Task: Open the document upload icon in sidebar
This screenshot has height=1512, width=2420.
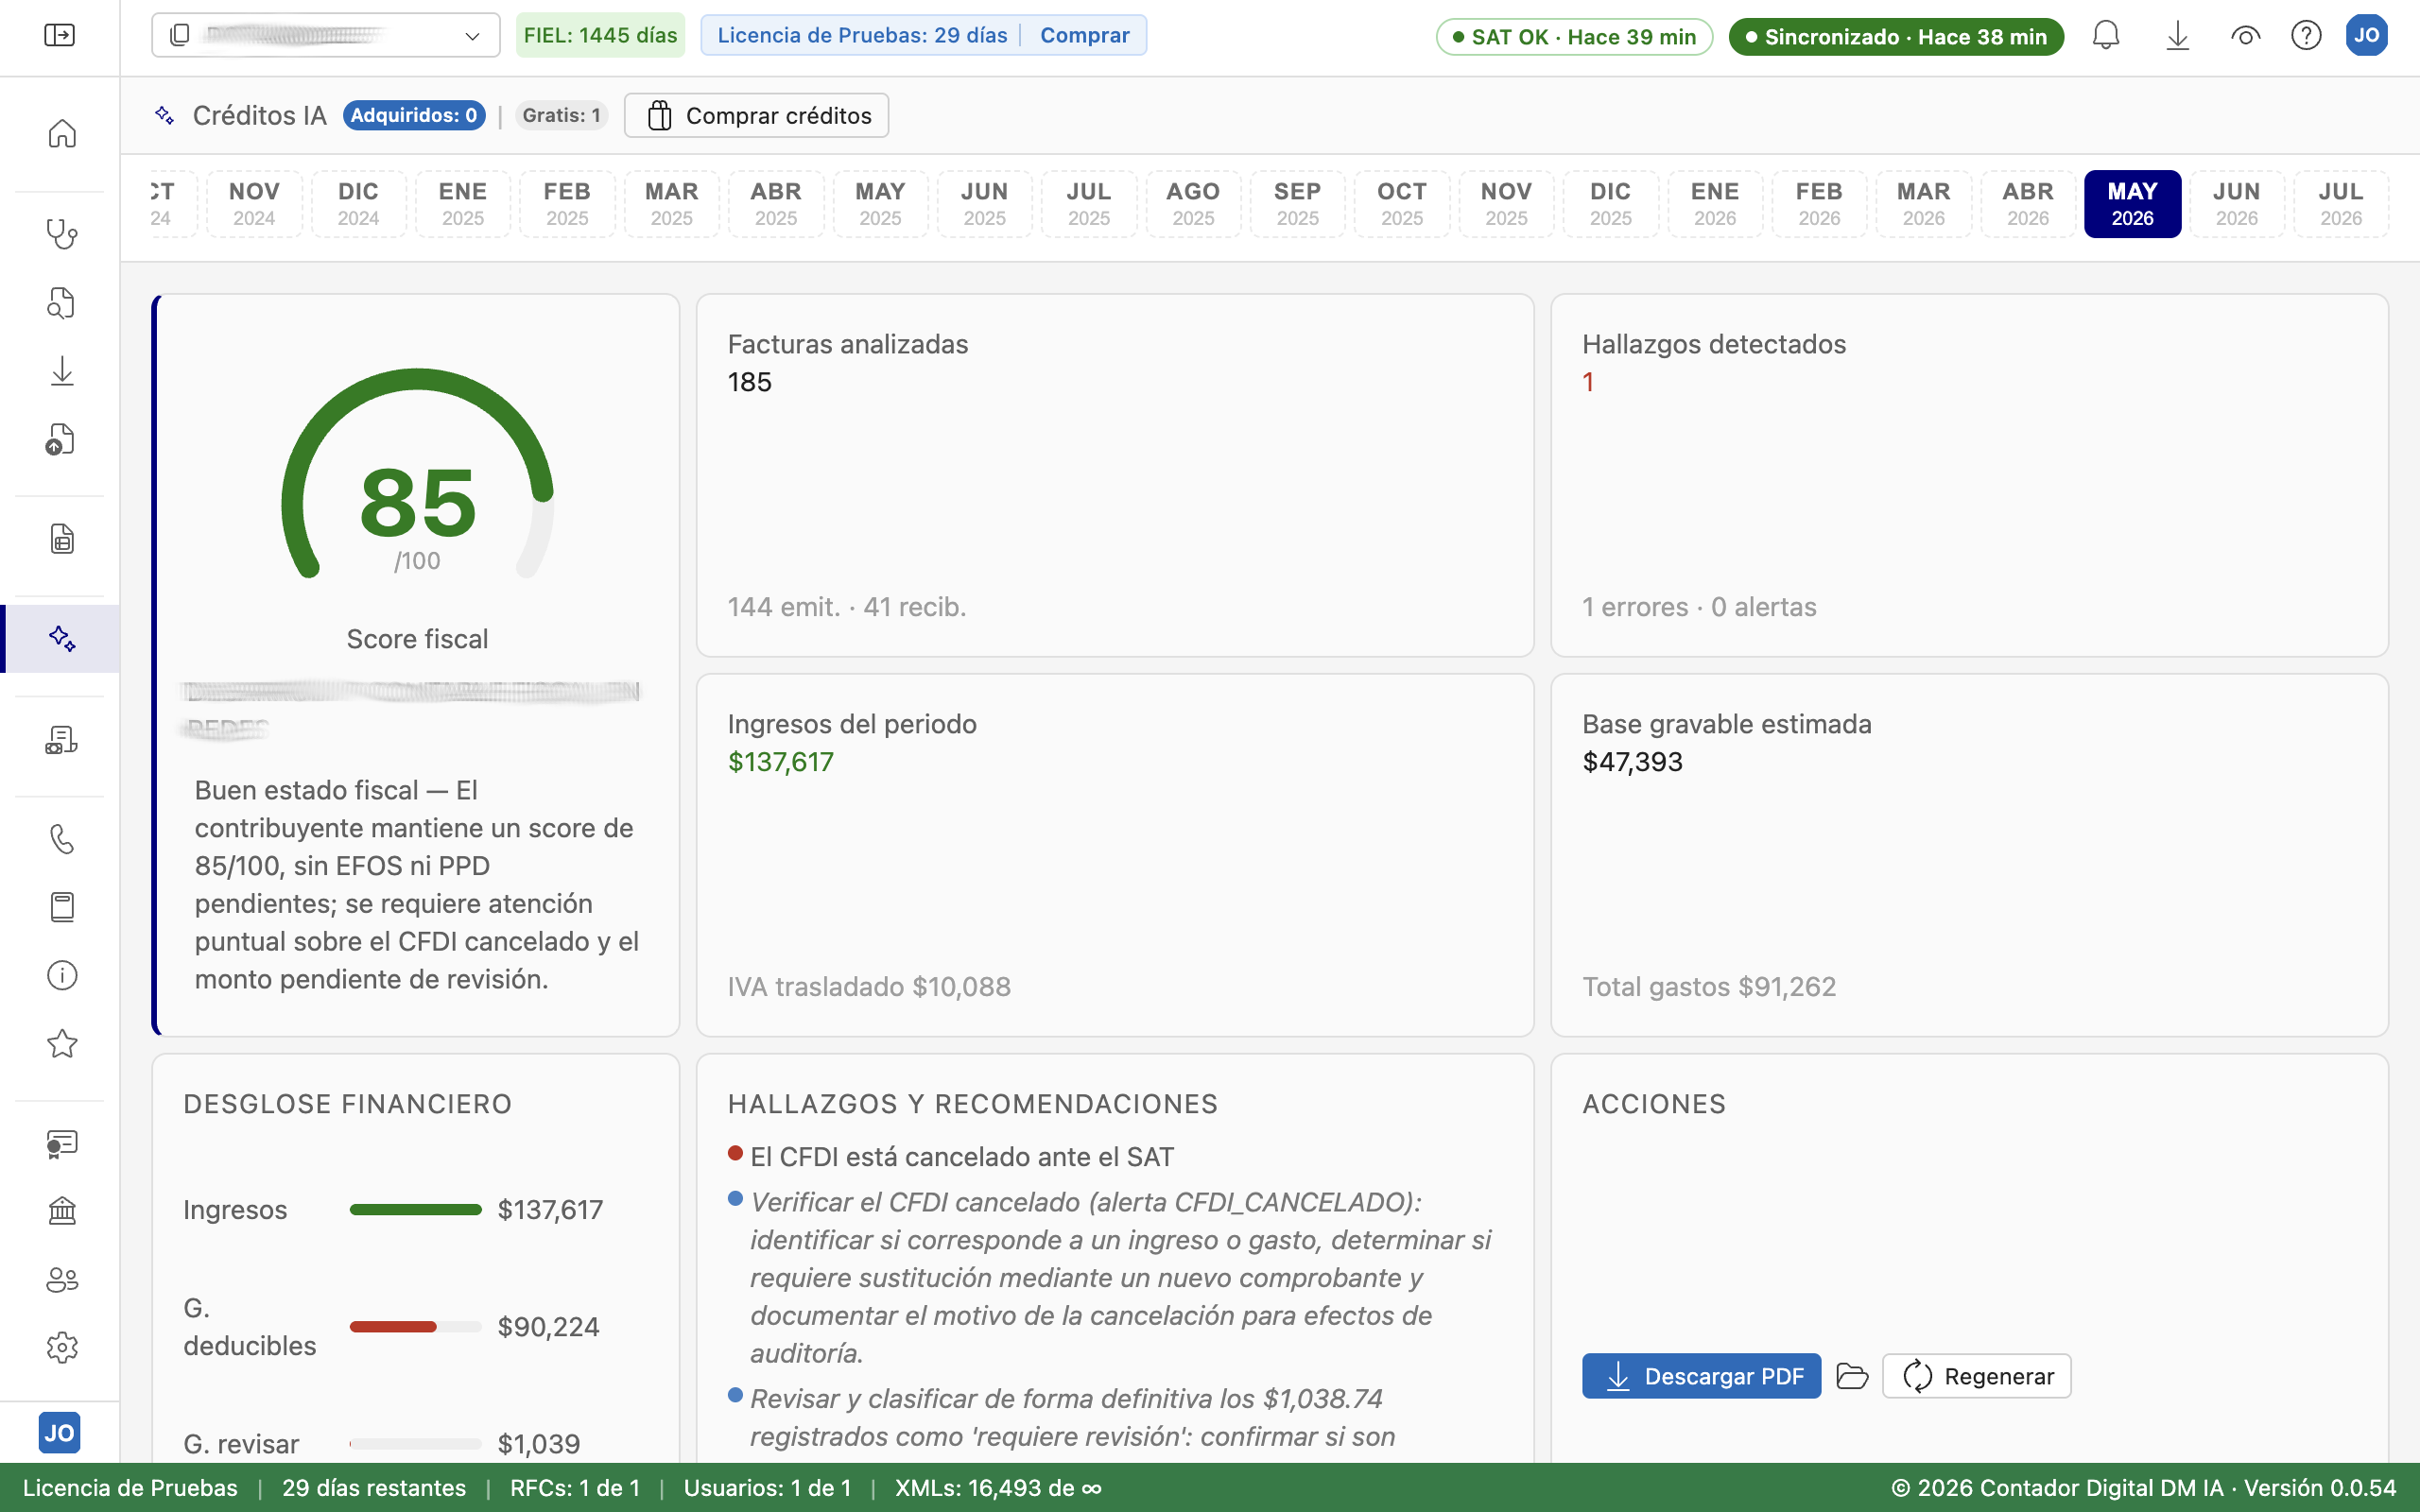Action: (62, 440)
